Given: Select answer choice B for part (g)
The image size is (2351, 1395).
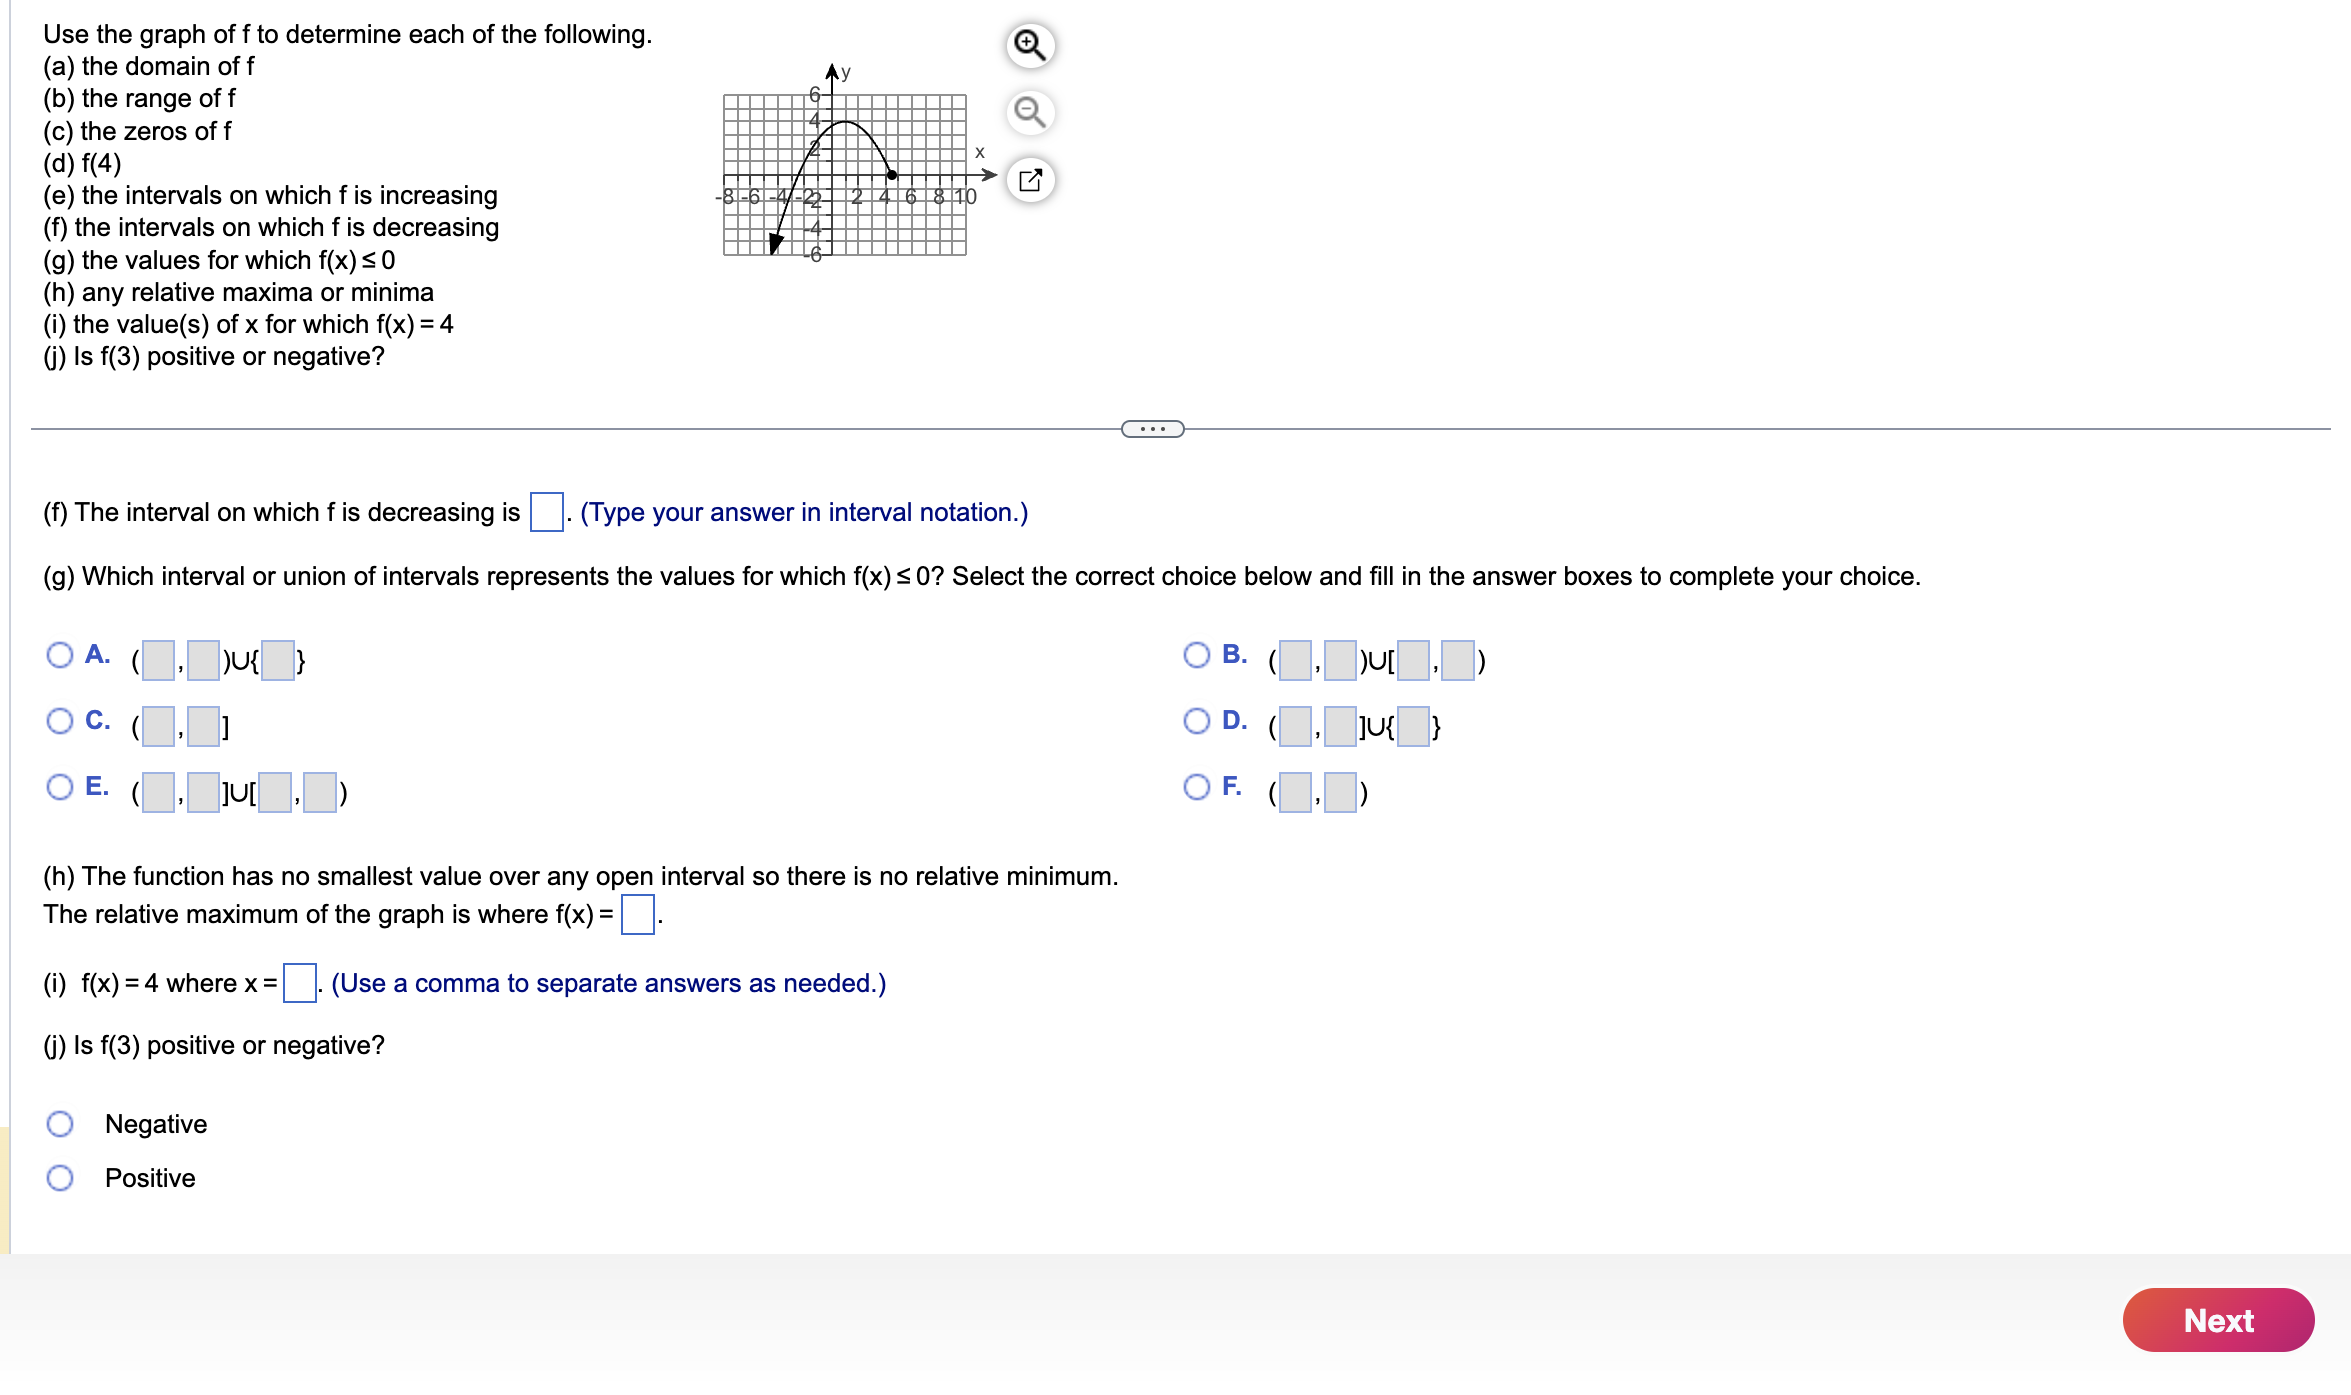Looking at the screenshot, I should tap(1196, 654).
